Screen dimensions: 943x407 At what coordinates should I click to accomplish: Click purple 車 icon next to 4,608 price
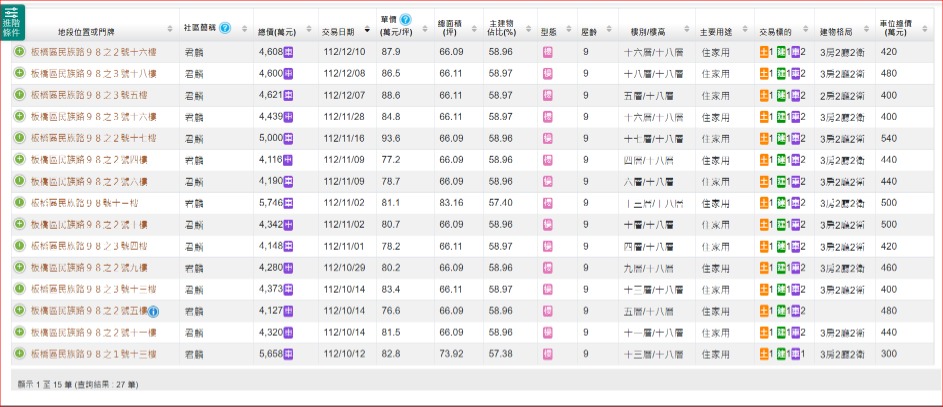tap(288, 51)
